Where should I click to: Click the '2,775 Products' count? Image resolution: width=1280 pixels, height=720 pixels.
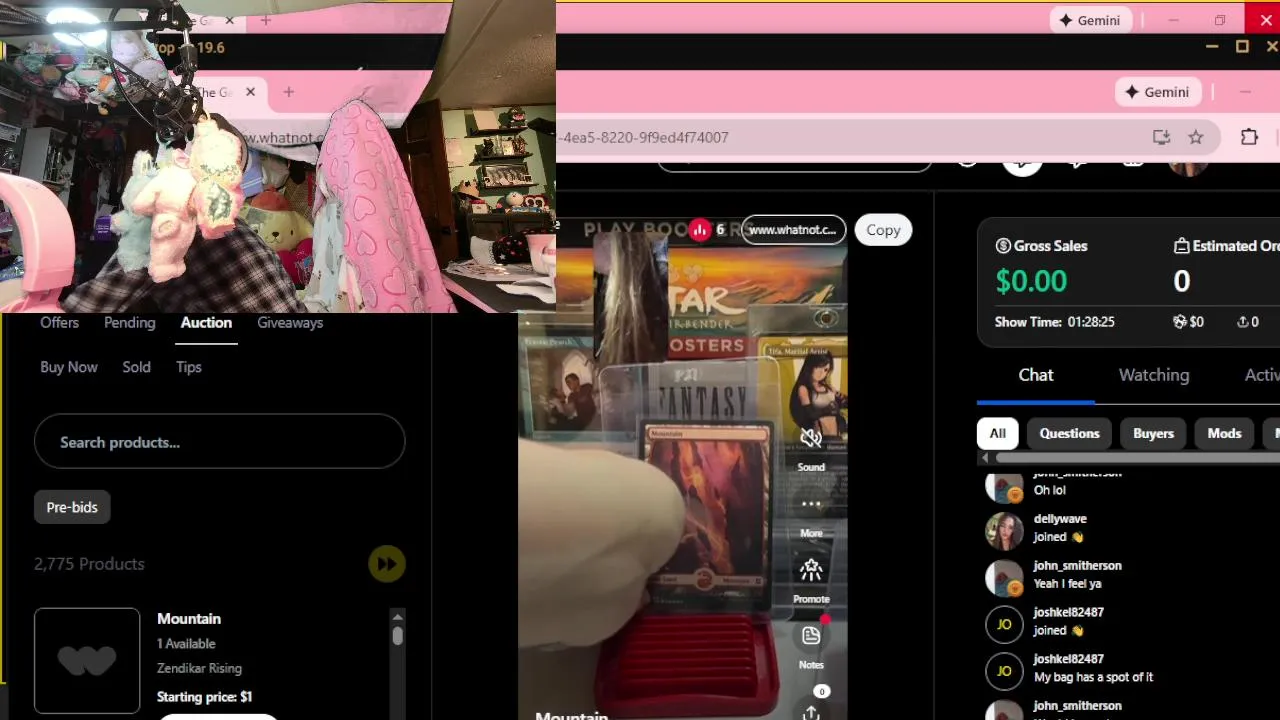click(x=89, y=564)
